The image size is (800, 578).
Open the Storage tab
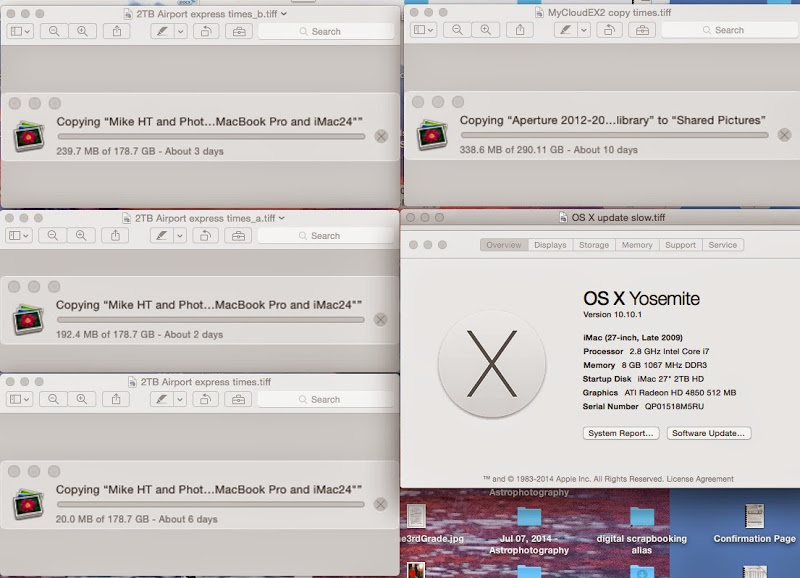click(594, 245)
